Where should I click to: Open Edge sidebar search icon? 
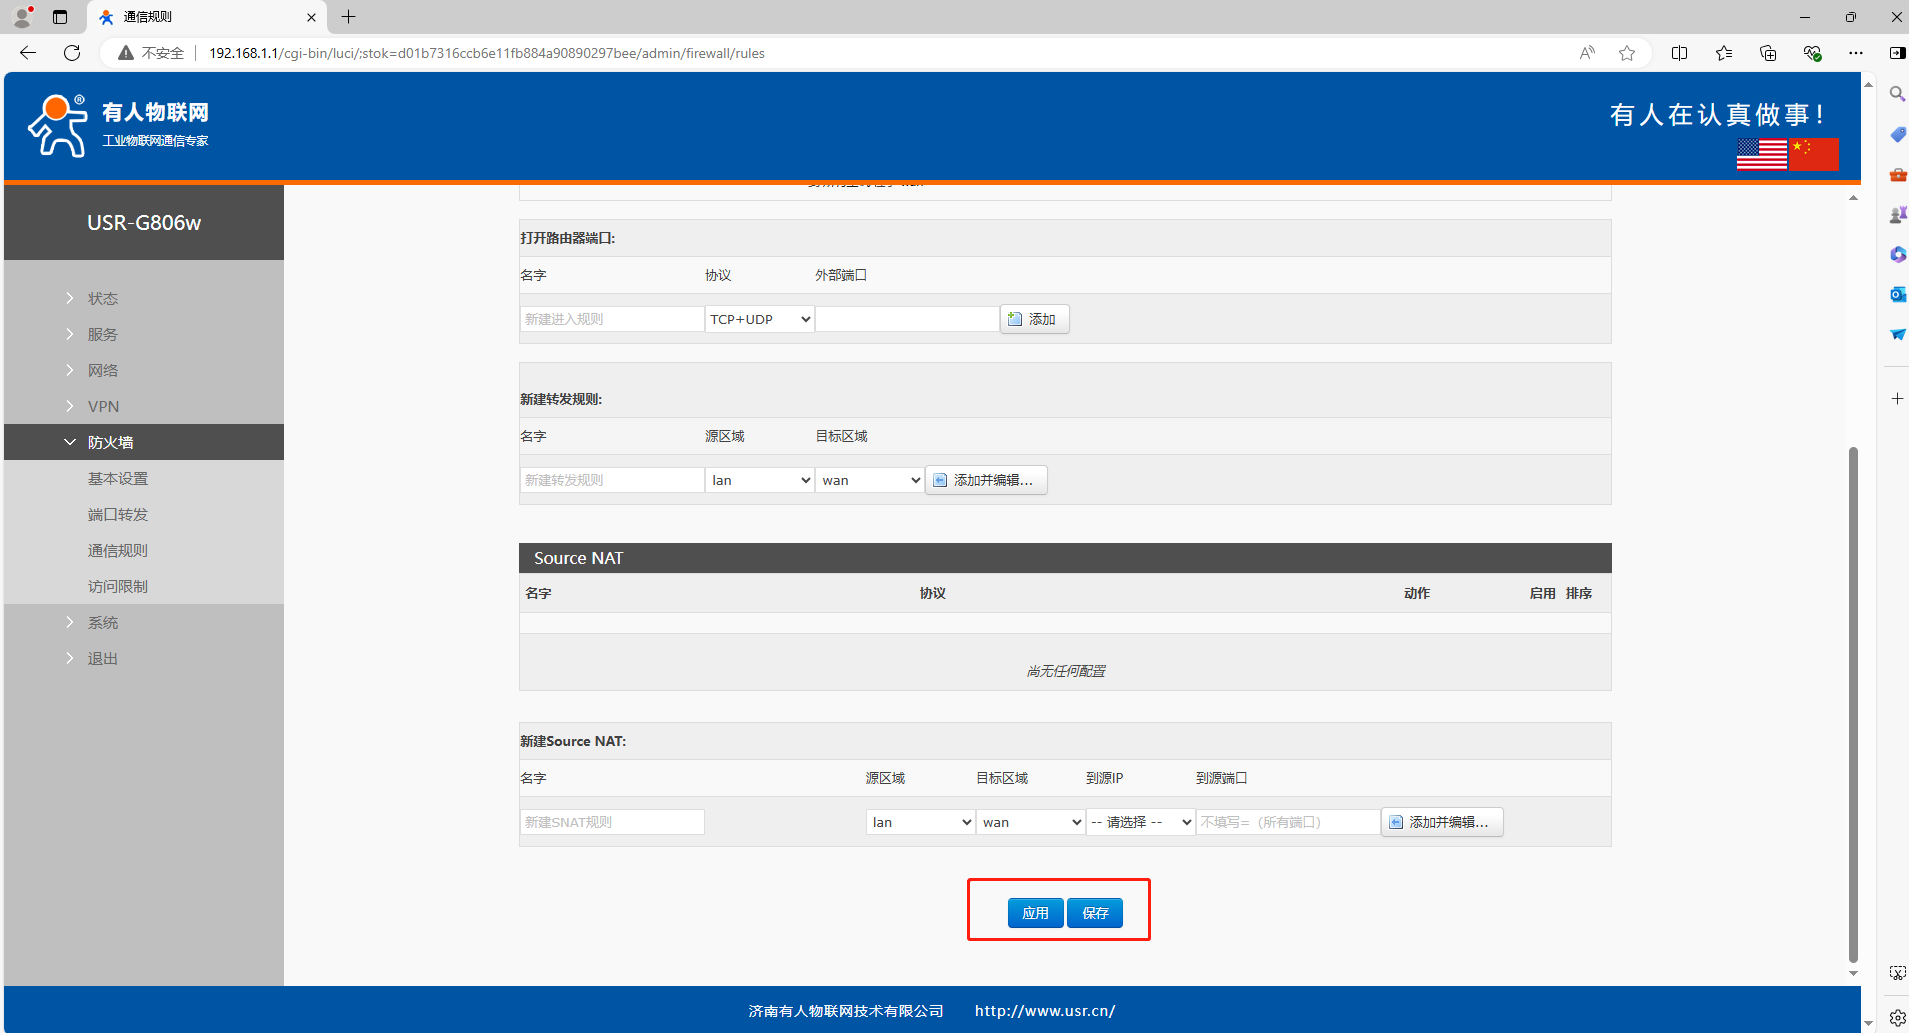1896,94
